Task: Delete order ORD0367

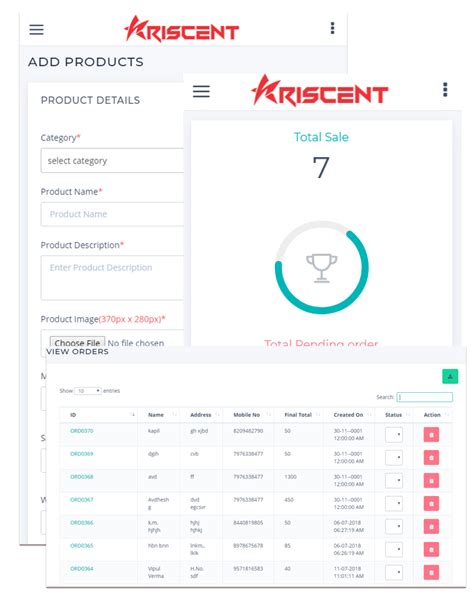Action: (x=431, y=503)
